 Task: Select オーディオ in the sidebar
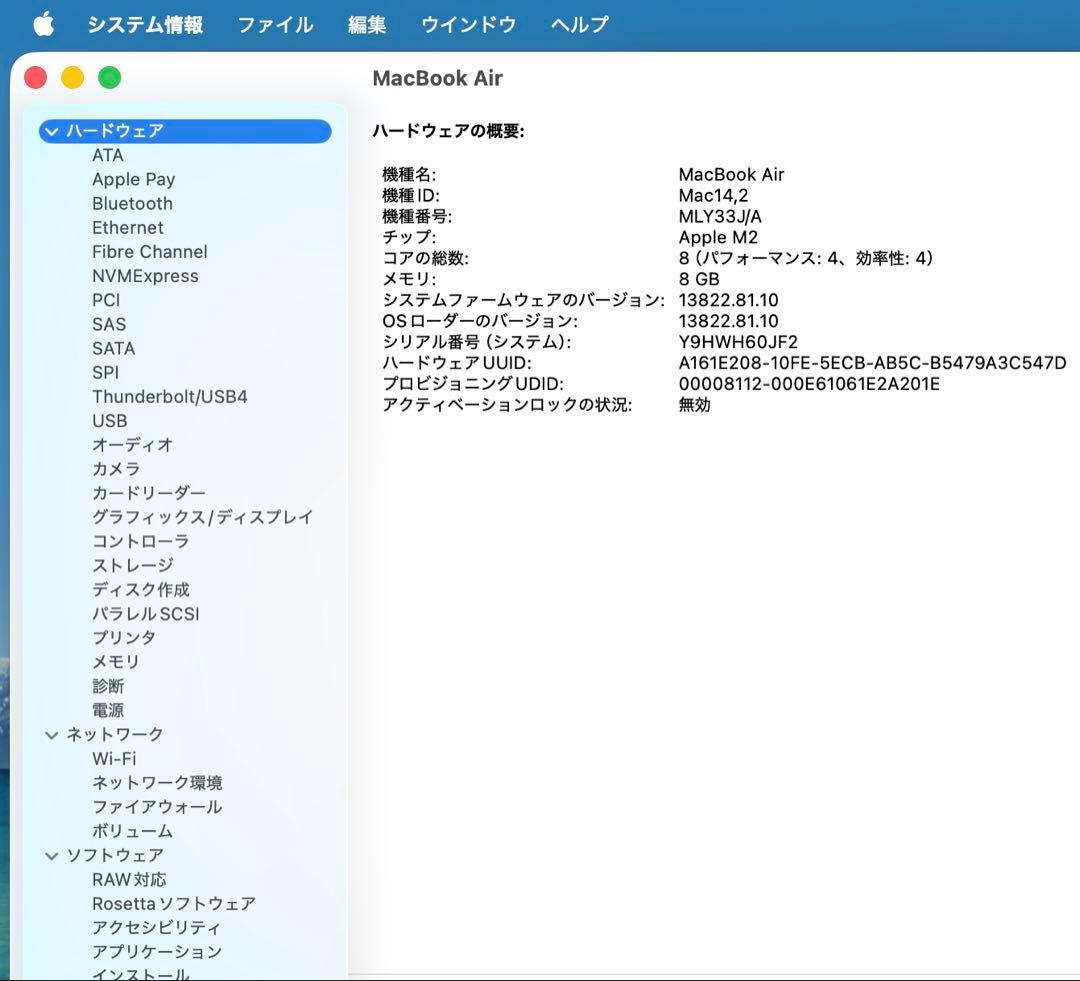(132, 445)
